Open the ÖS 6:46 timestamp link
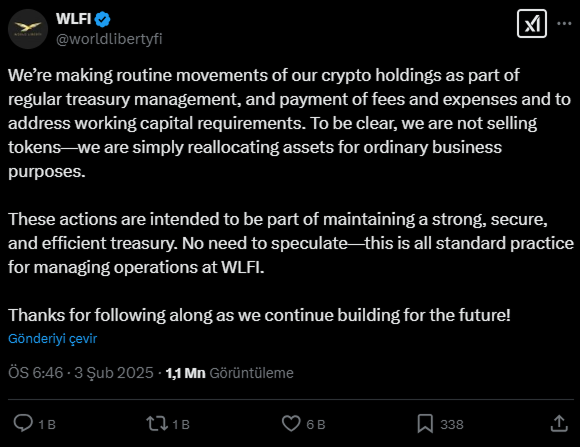This screenshot has width=580, height=447. pos(36,373)
